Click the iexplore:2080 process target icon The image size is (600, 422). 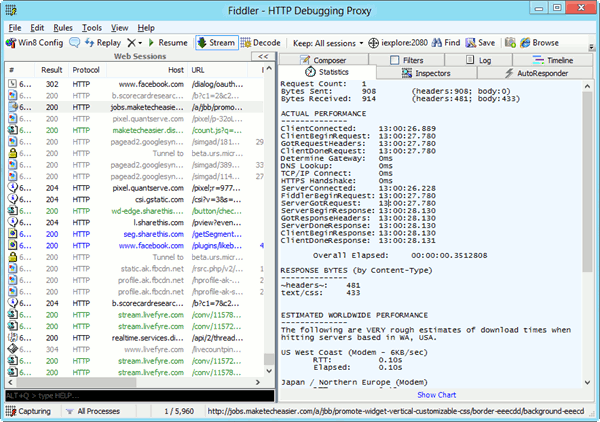click(373, 43)
